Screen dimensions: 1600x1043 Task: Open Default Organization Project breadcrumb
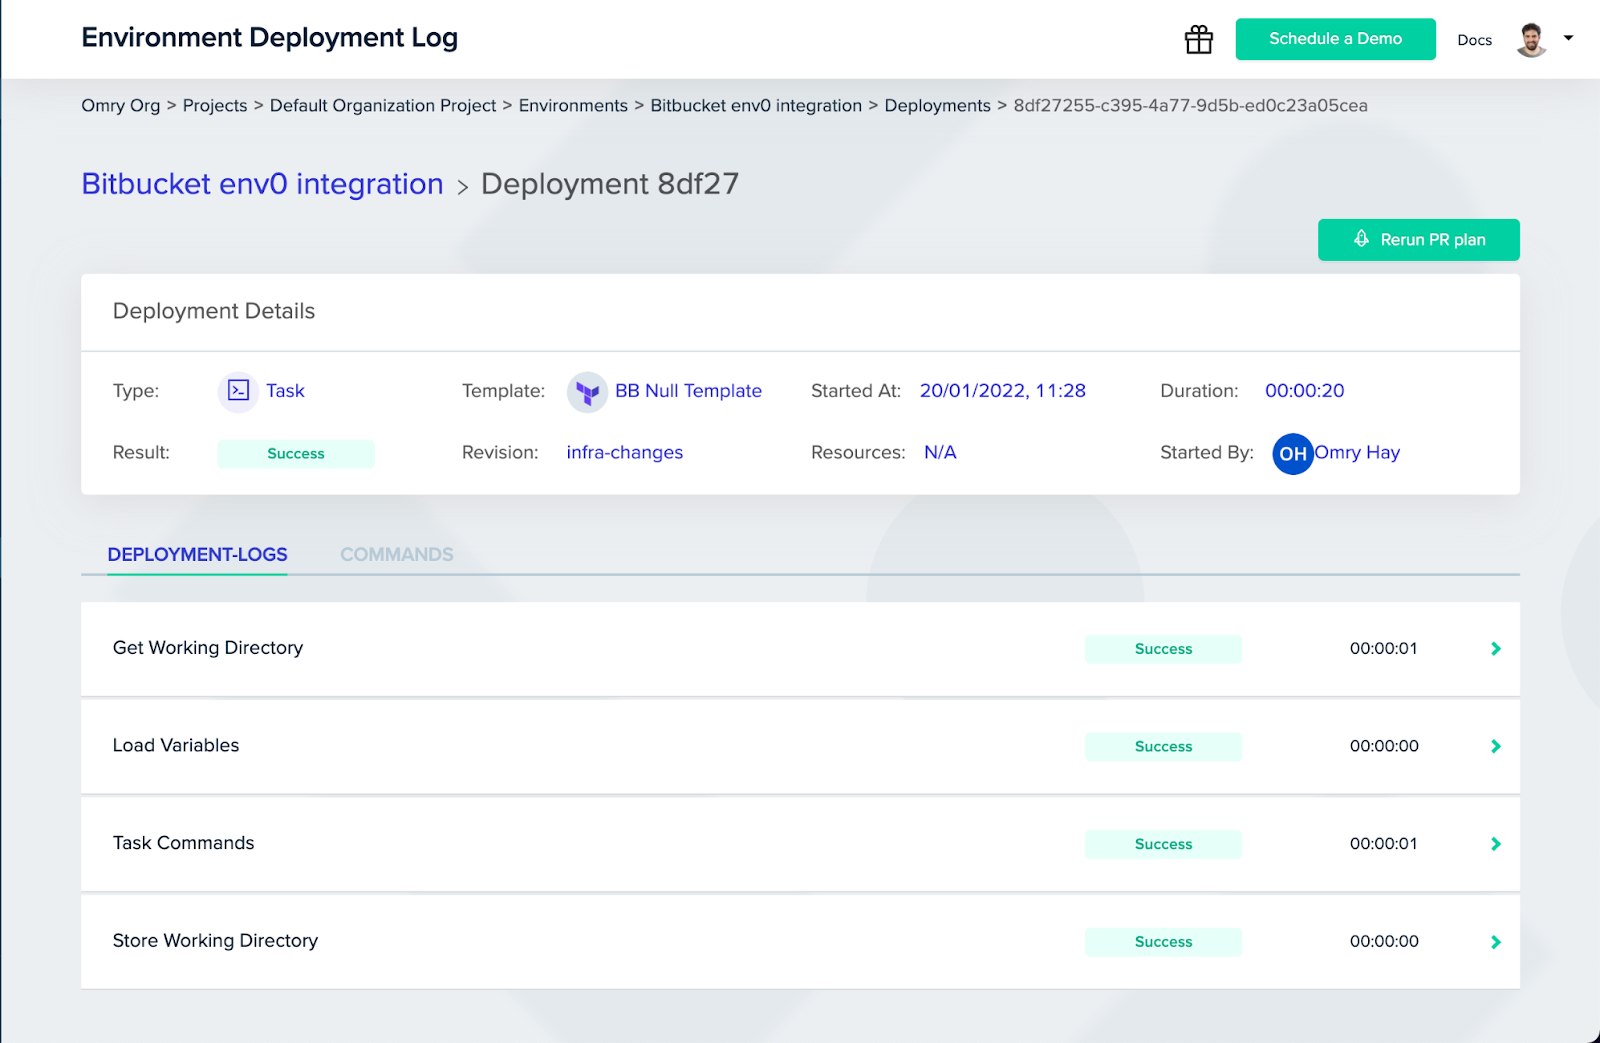pyautogui.click(x=383, y=106)
